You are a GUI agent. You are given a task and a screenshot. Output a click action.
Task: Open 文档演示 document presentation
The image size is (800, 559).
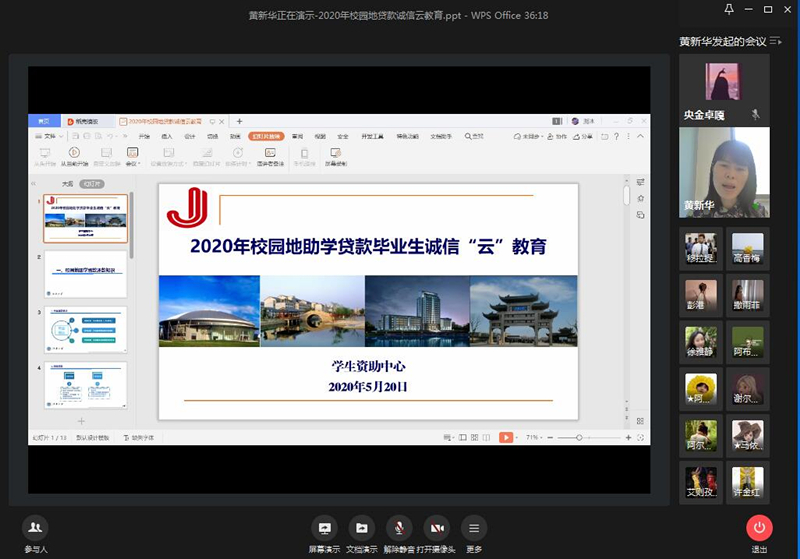click(x=361, y=527)
